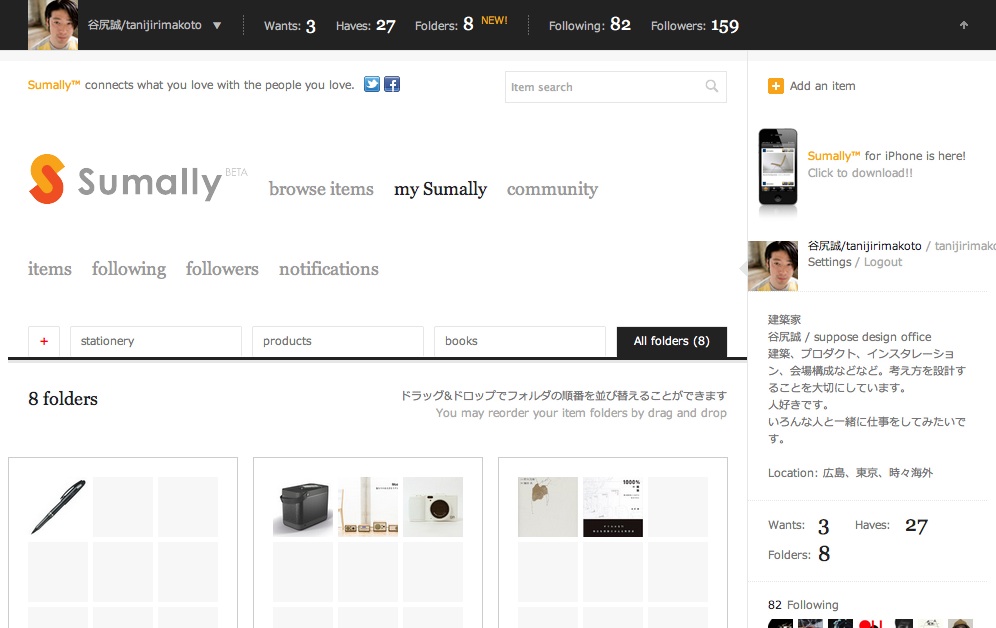Click the Location: 広島、東京、時々海外 text

[850, 473]
